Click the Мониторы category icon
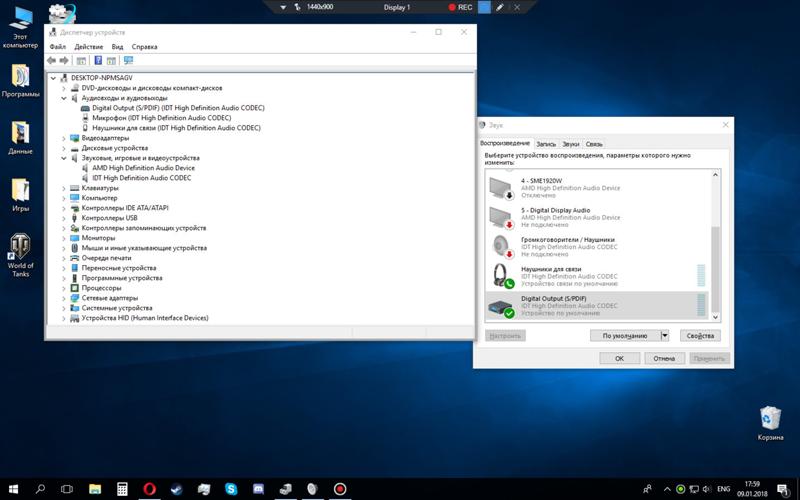This screenshot has width=800, height=500. [x=74, y=238]
